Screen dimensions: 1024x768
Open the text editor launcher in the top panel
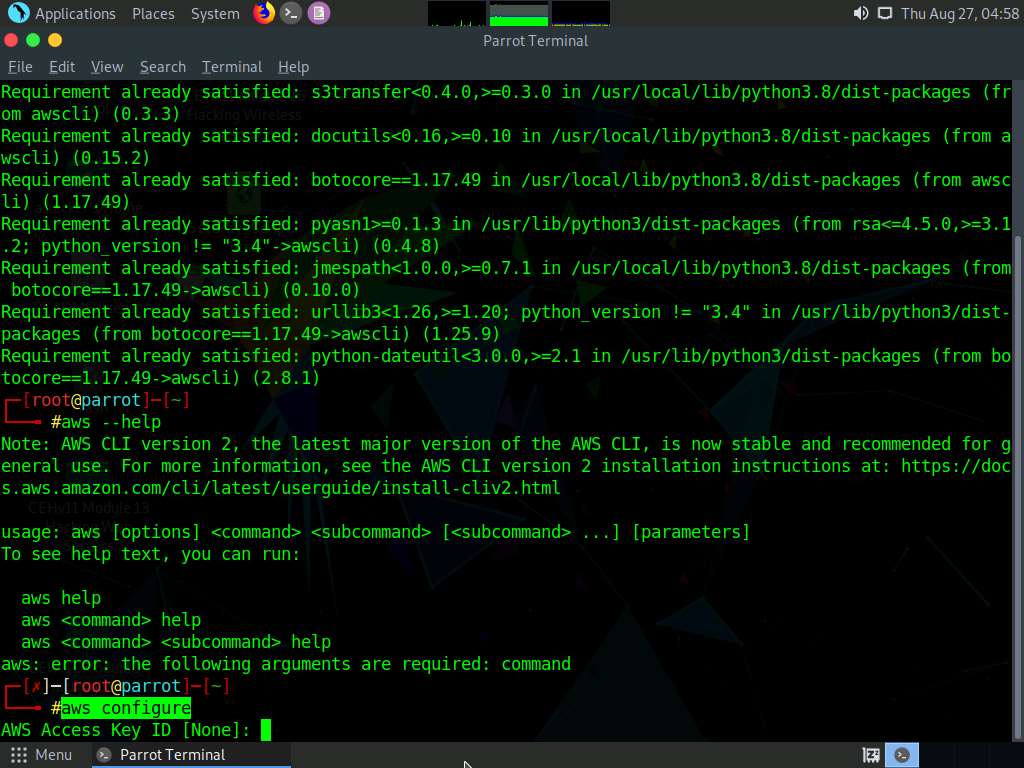click(x=318, y=13)
